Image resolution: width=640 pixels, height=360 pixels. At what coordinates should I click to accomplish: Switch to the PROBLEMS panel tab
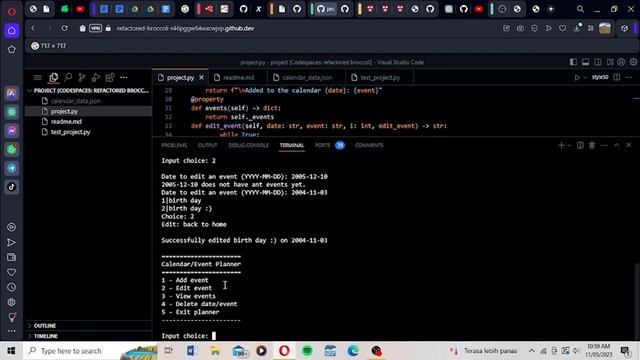click(x=174, y=145)
